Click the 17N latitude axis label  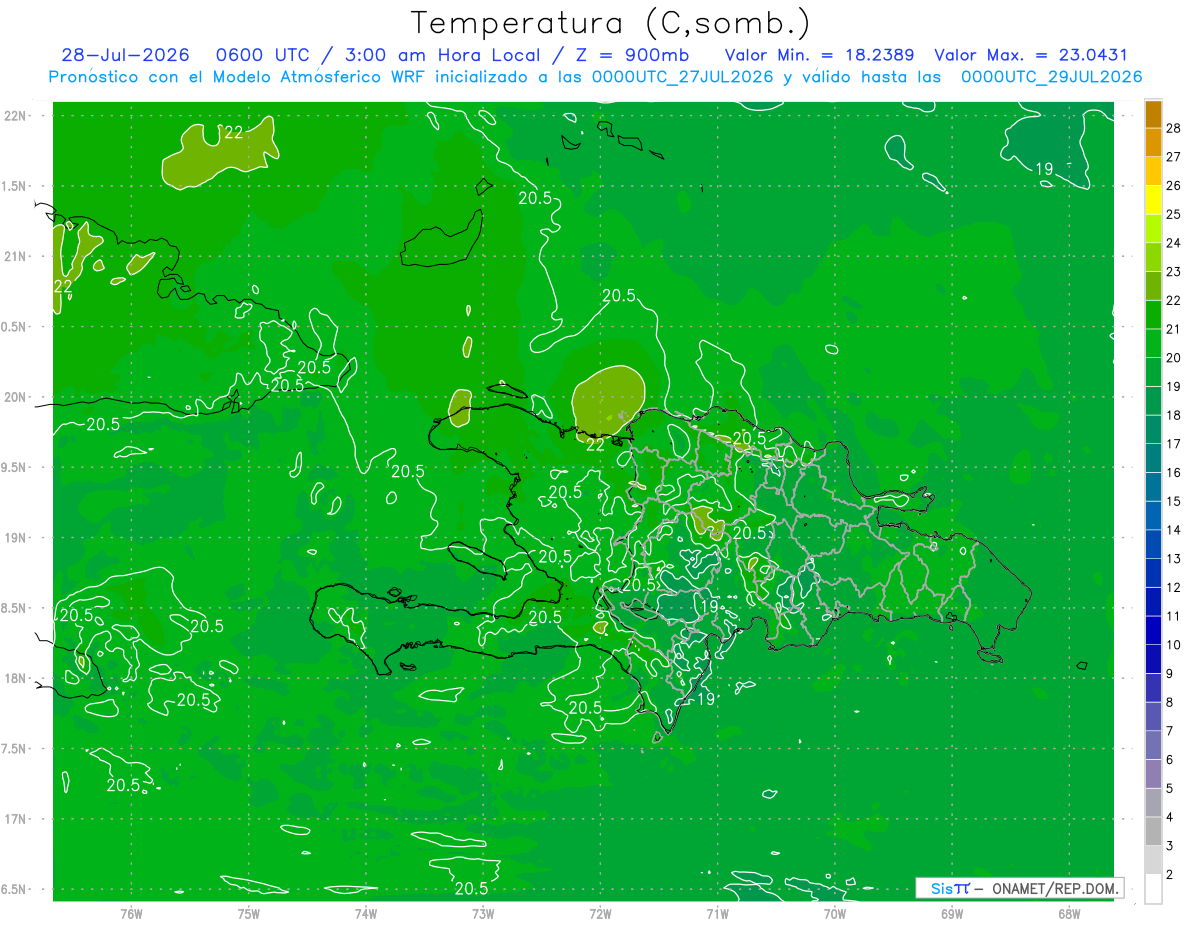(x=15, y=819)
